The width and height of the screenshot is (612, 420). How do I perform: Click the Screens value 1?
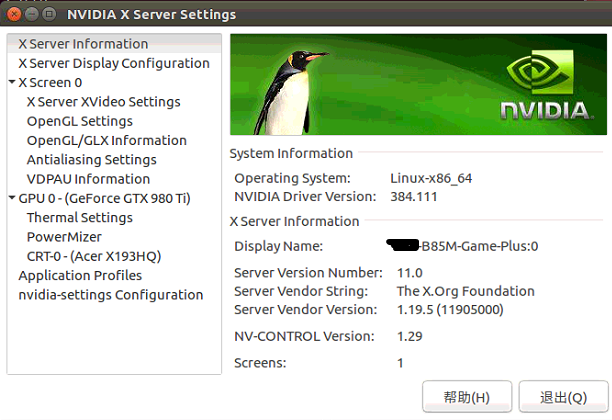(400, 363)
